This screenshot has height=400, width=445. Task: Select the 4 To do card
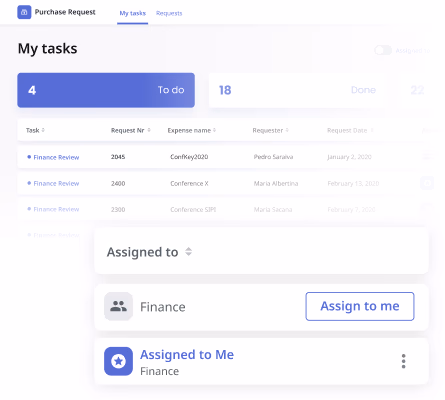tap(106, 90)
